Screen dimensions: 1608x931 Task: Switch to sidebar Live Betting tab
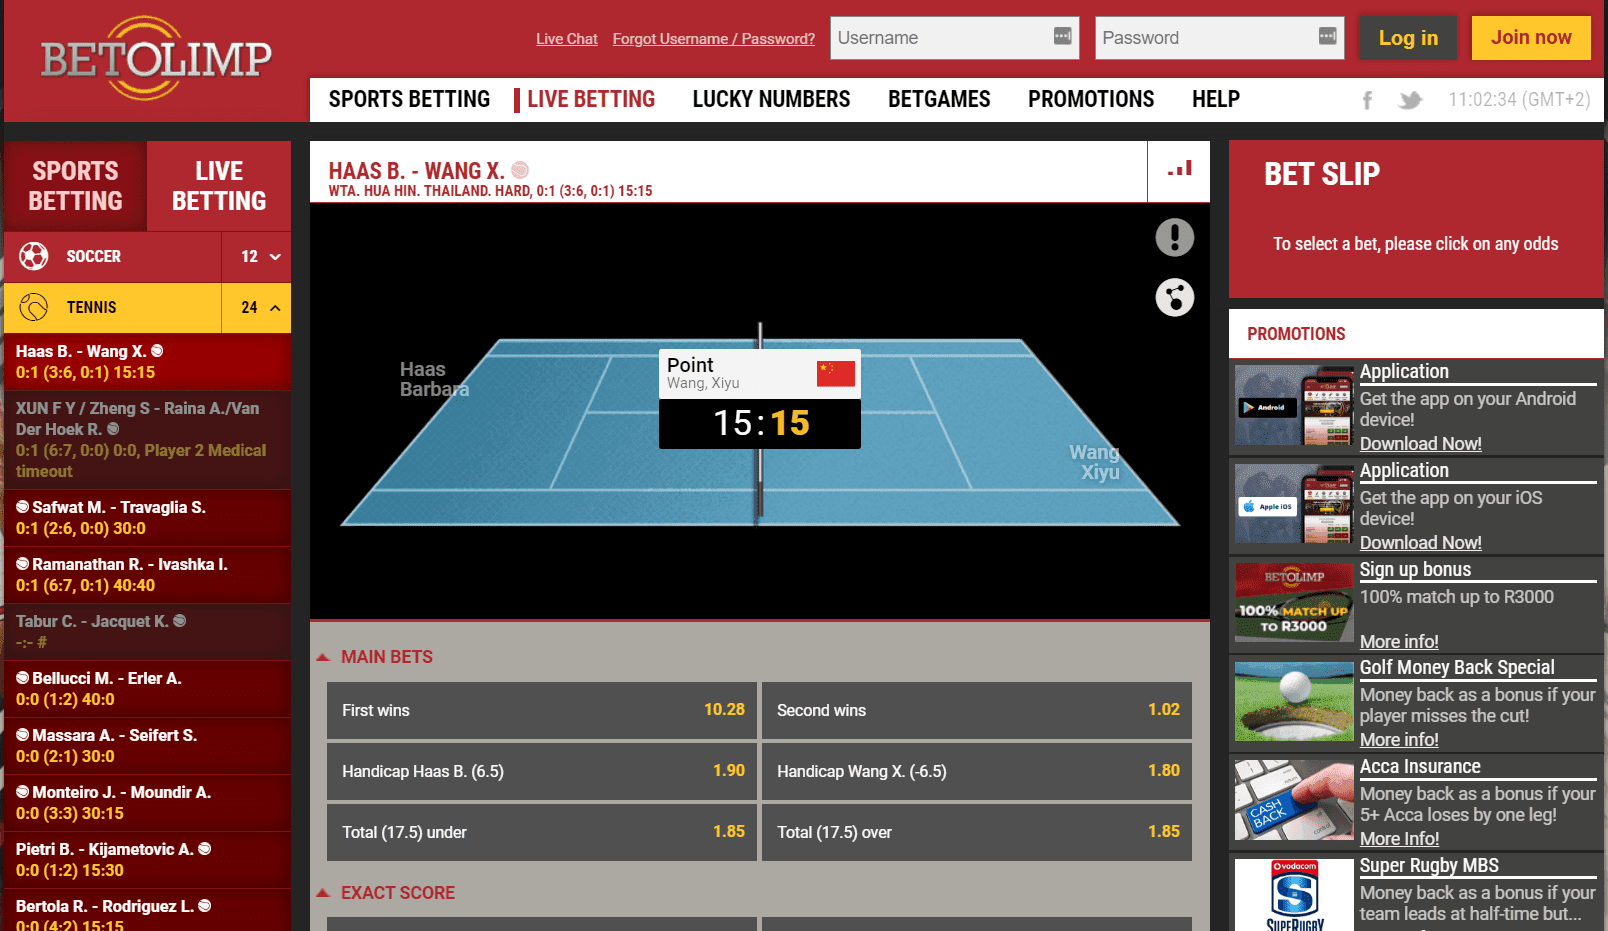click(x=219, y=186)
